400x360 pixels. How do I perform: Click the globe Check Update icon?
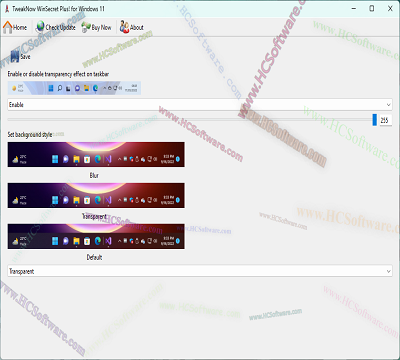click(40, 27)
